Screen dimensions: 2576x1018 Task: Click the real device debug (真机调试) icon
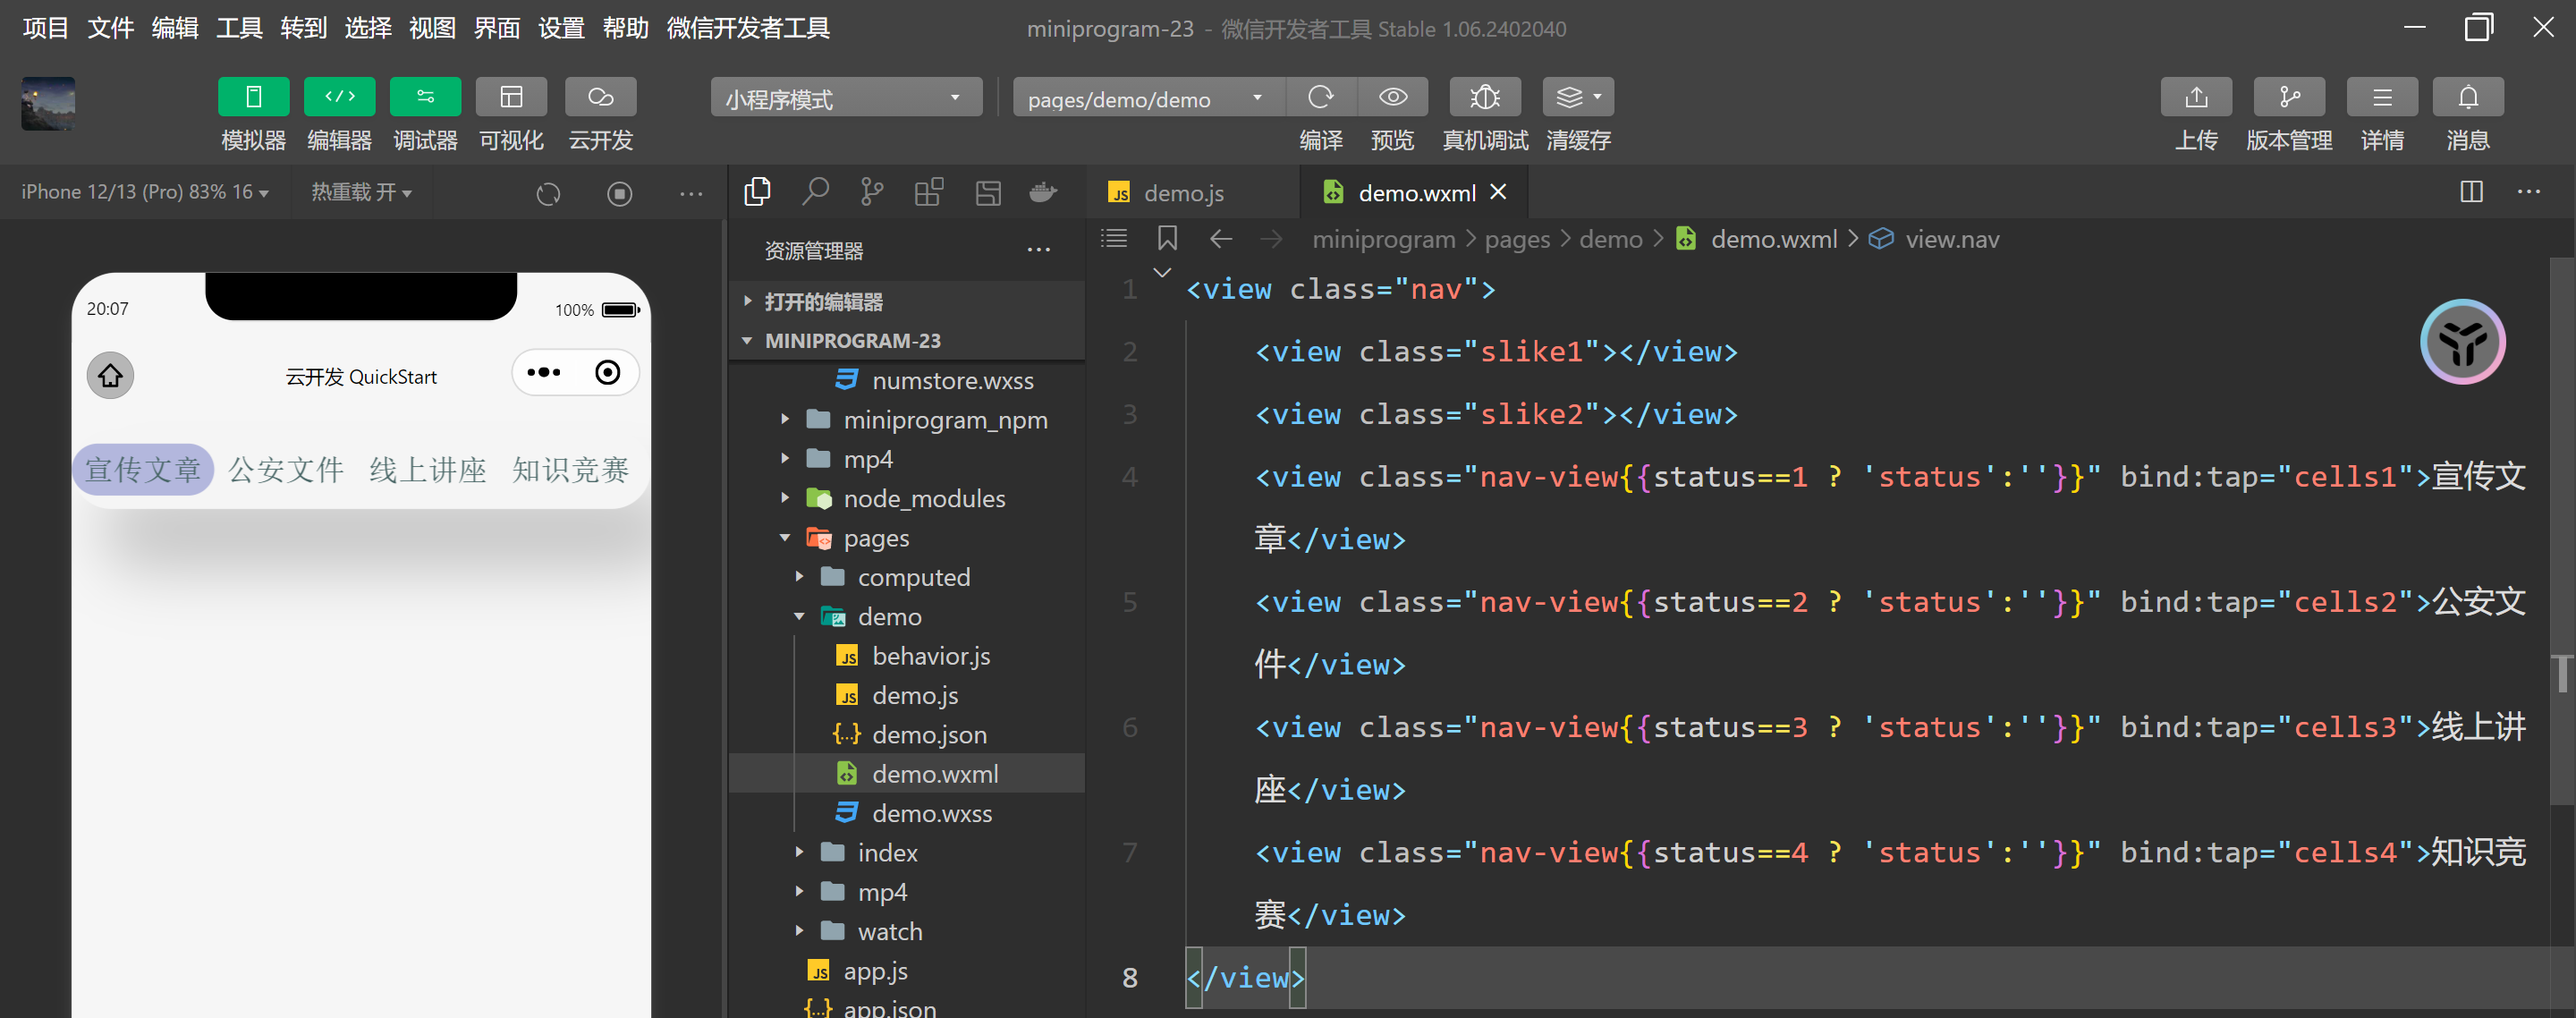pos(1484,97)
